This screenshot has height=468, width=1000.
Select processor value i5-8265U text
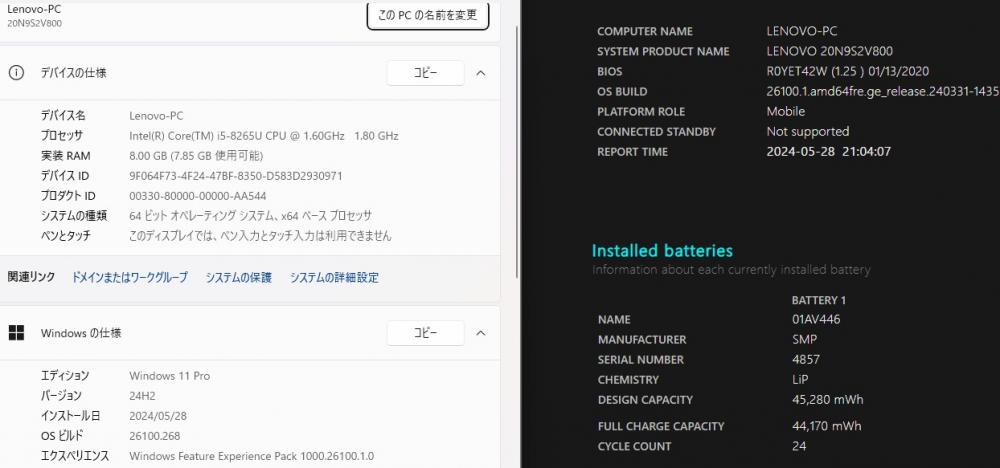[x=263, y=136]
